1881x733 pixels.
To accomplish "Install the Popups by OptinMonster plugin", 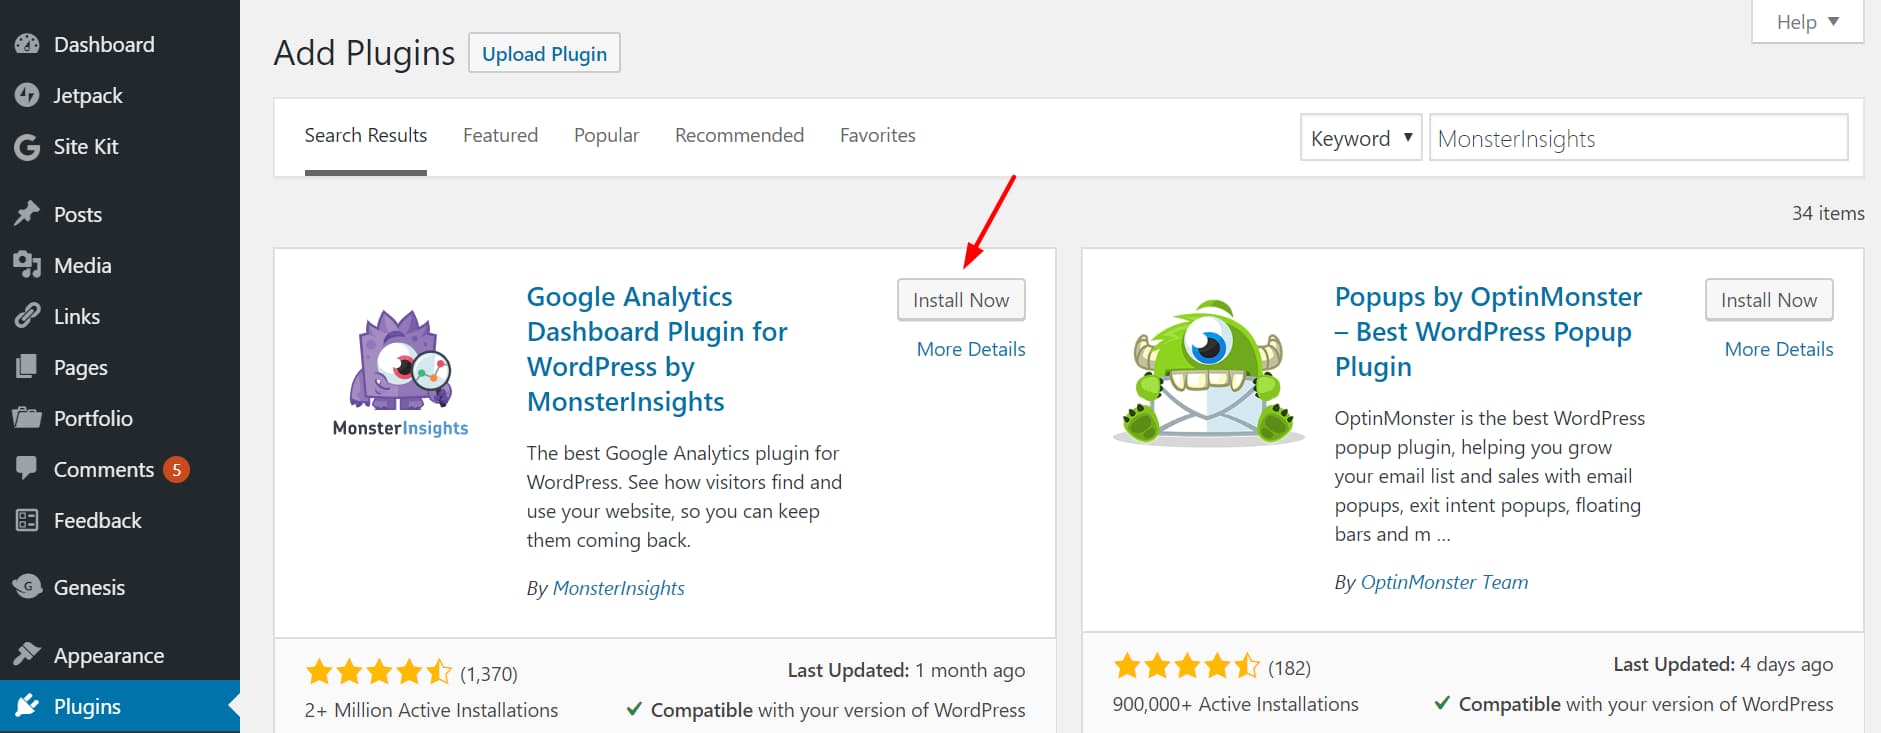I will click(x=1769, y=300).
